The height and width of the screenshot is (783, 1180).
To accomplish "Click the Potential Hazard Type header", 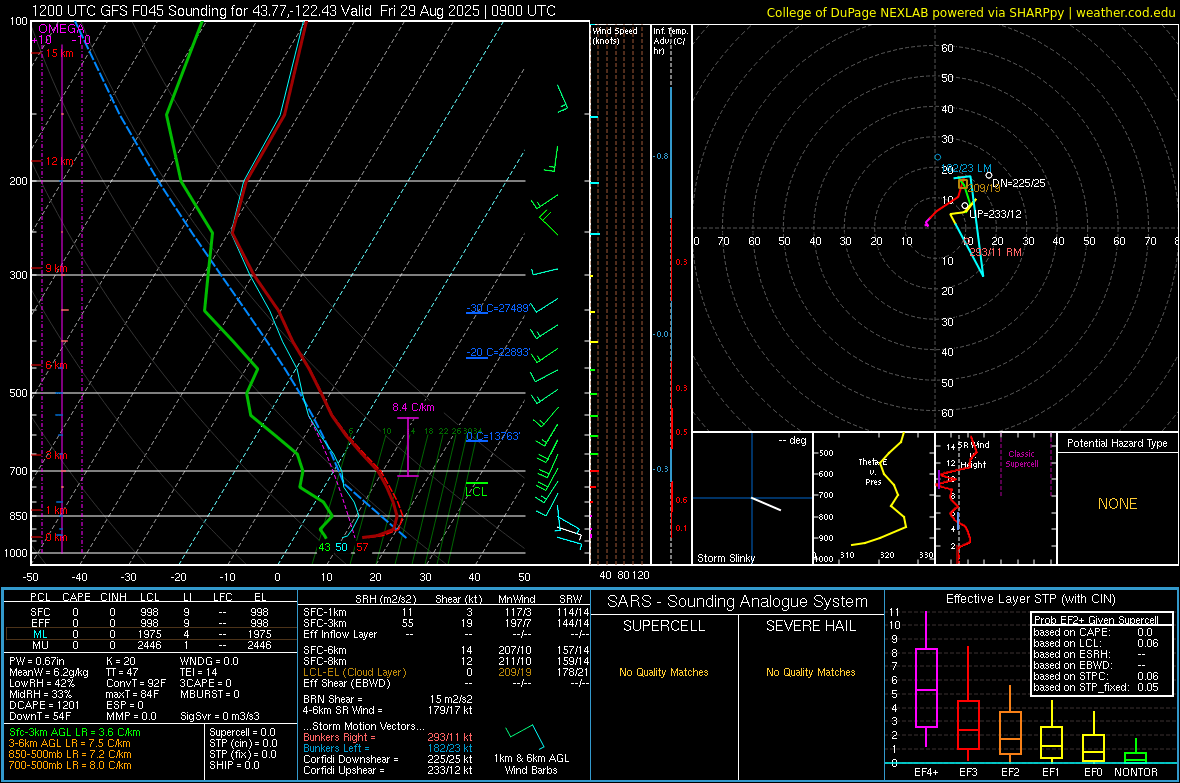I will click(1117, 443).
